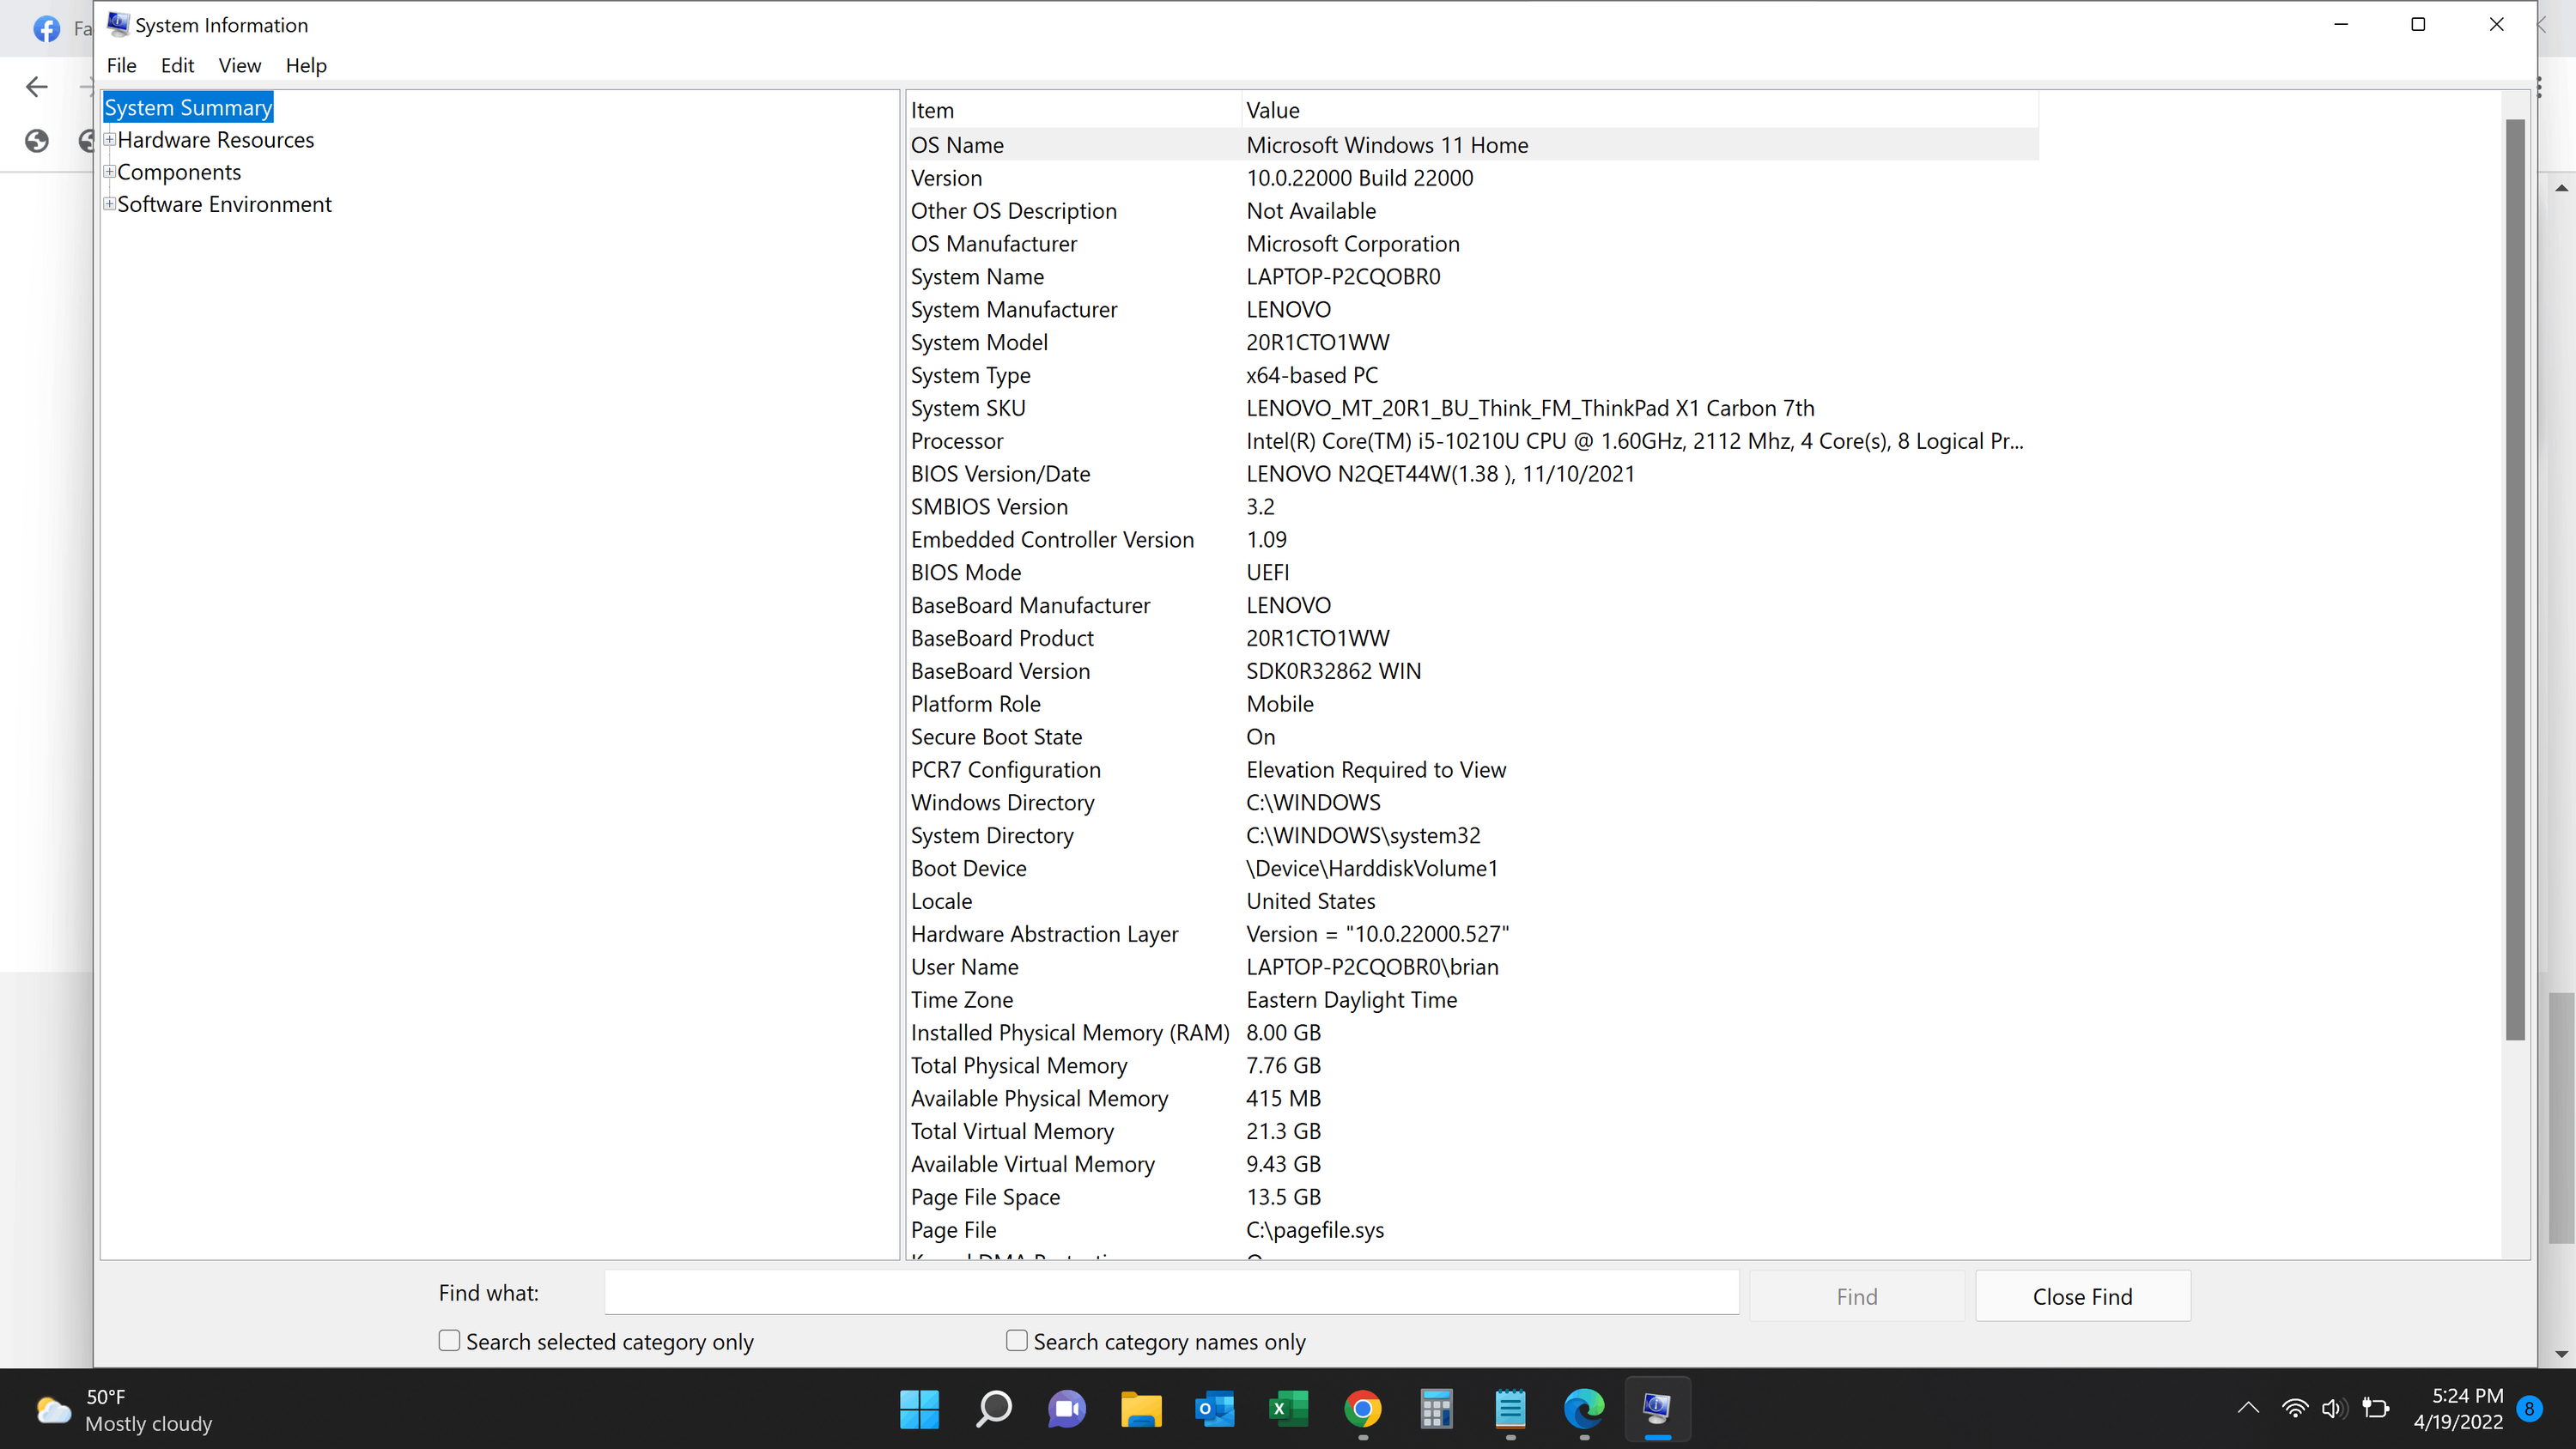Enable Search selected category only
2576x1449 pixels.
point(449,1340)
